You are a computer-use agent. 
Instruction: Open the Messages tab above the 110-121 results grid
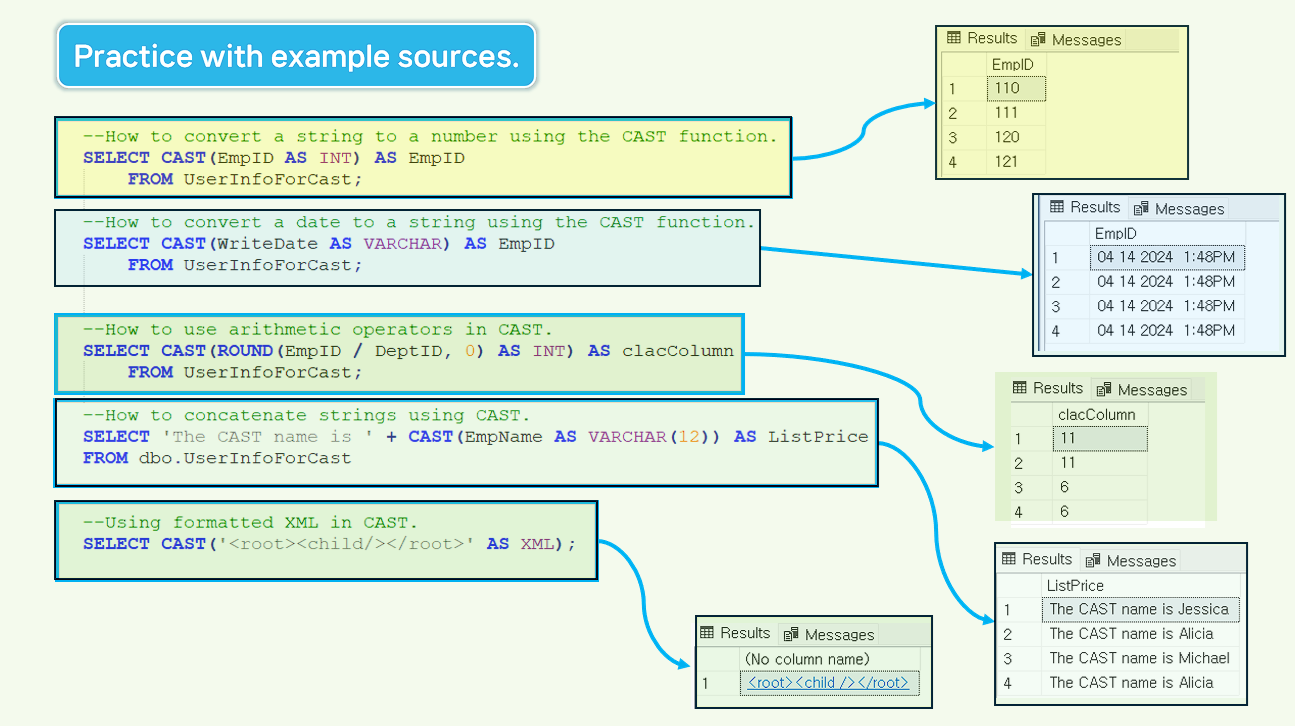click(x=1076, y=39)
